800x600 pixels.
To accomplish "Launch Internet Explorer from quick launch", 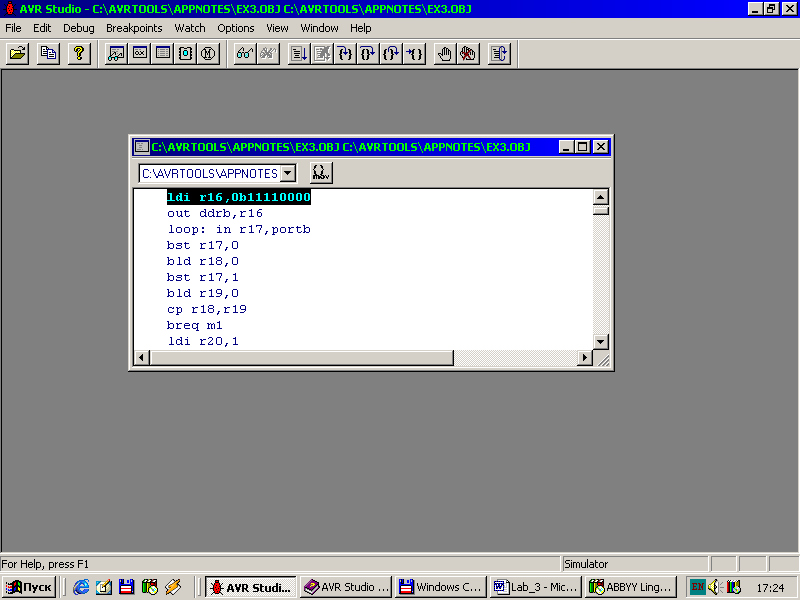I will coord(81,587).
